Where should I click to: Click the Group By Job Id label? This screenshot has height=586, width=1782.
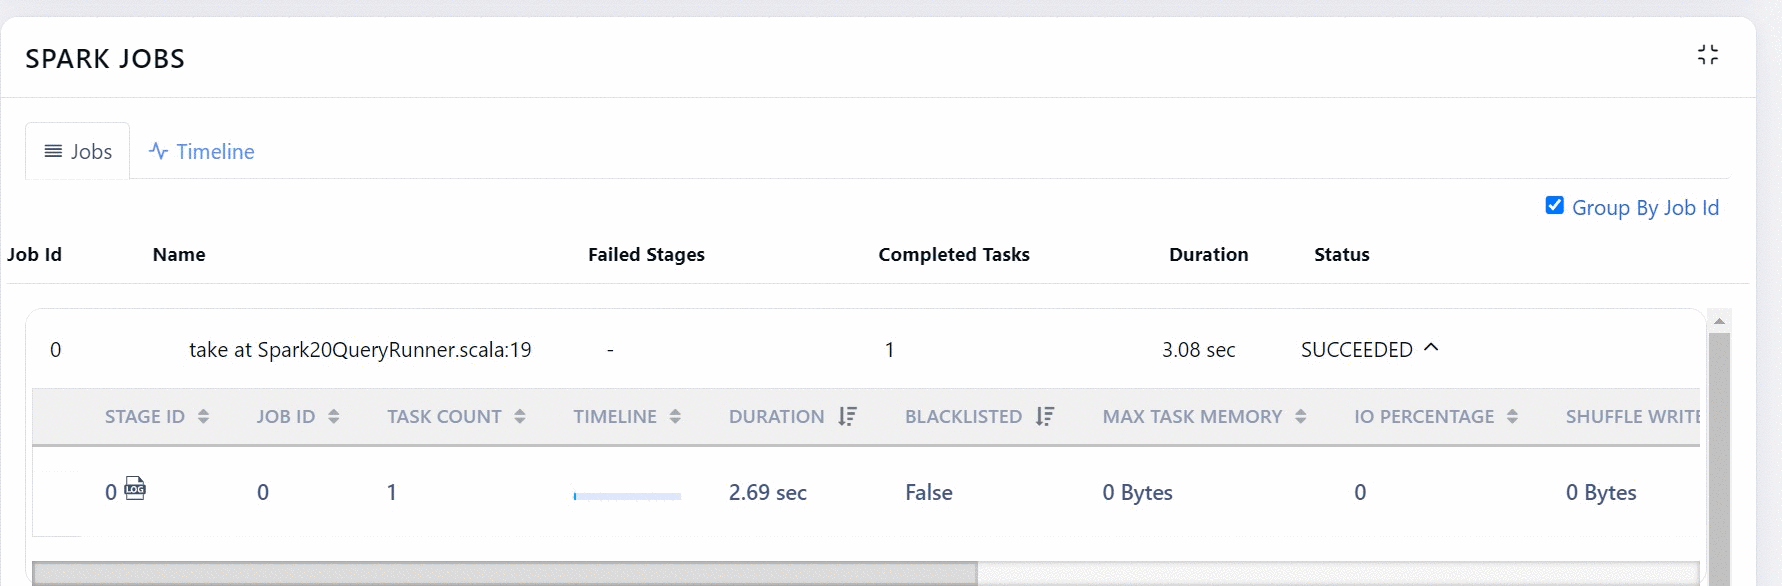tap(1645, 208)
